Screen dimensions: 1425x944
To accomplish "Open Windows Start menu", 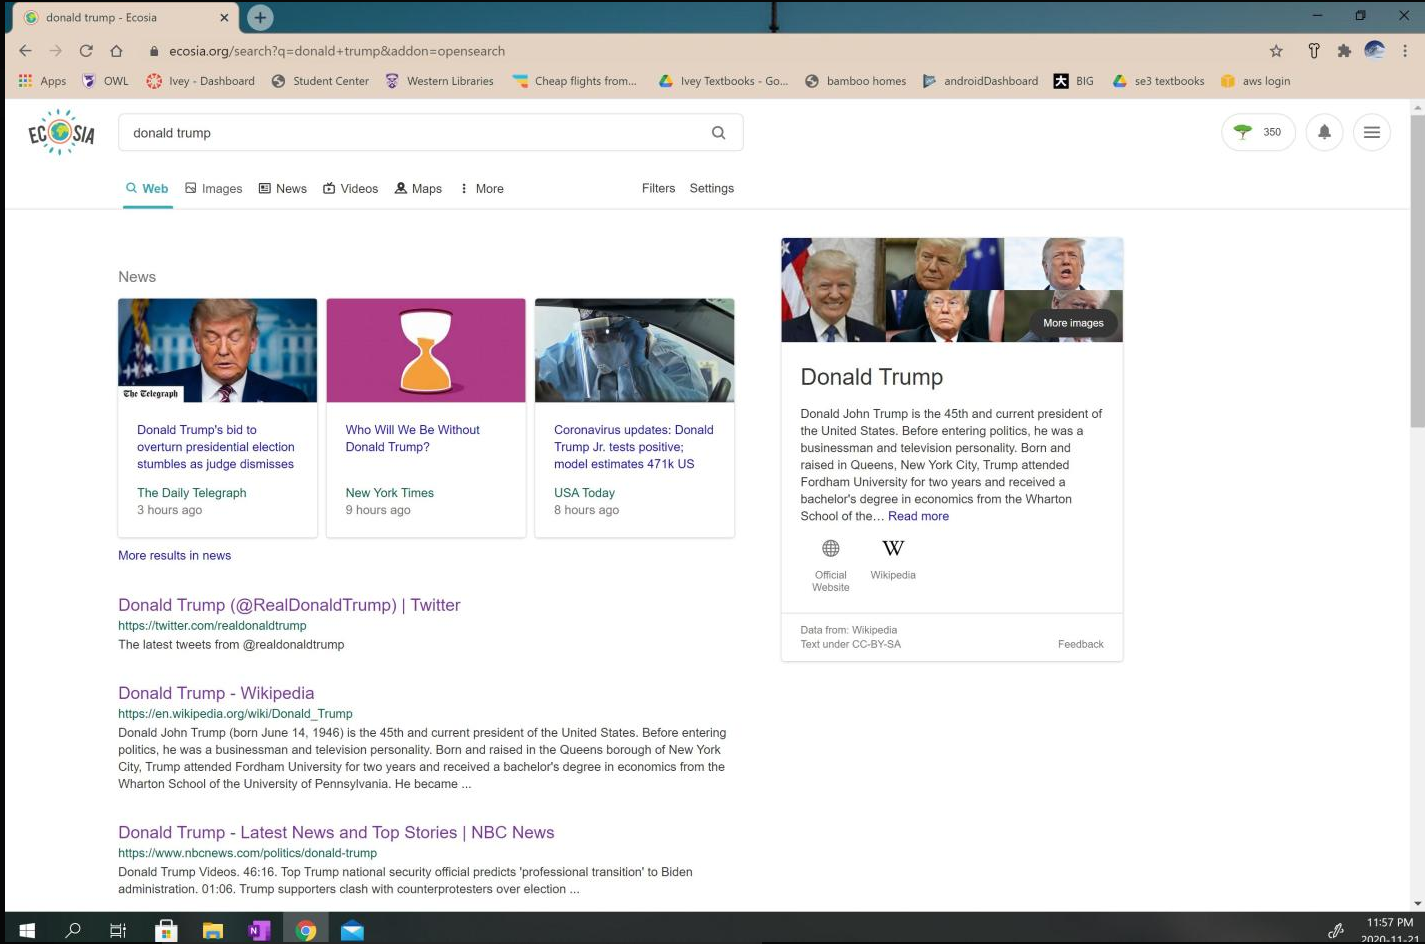I will point(27,930).
